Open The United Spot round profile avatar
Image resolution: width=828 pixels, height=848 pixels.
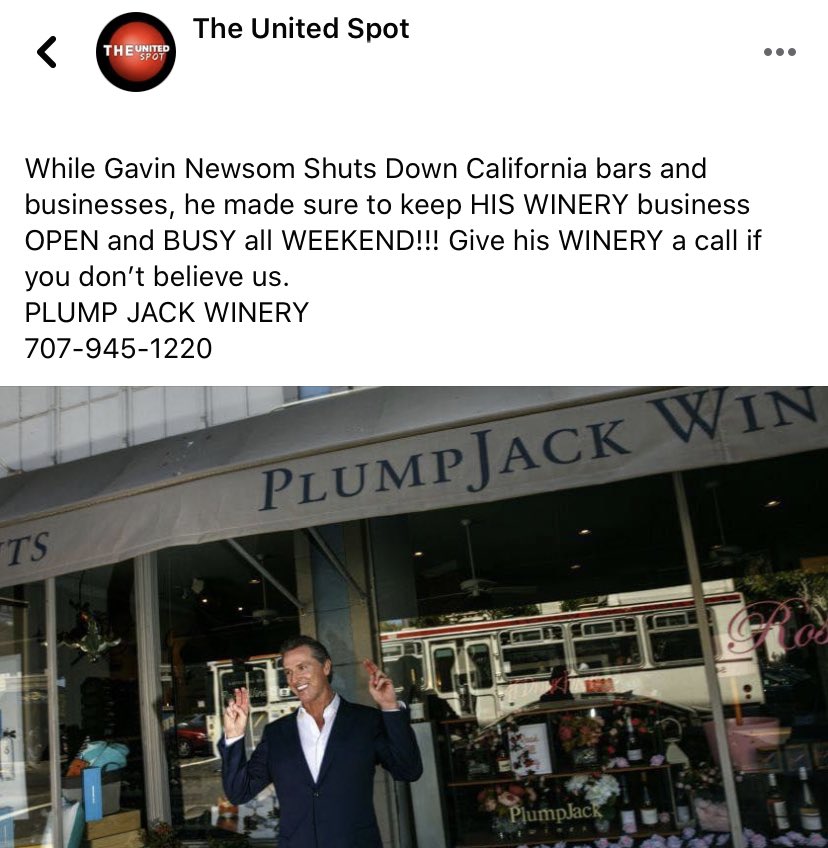(x=136, y=52)
